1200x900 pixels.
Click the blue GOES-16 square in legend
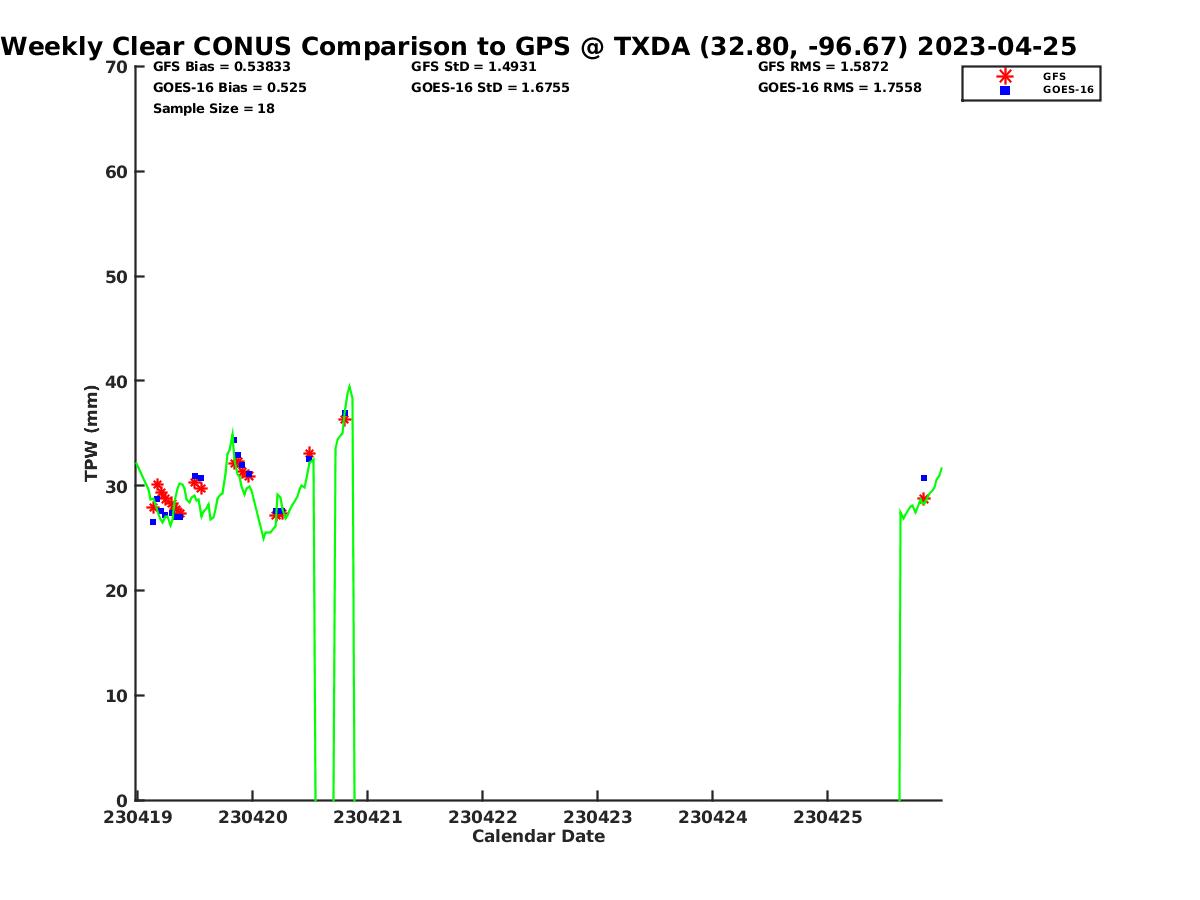click(1005, 90)
